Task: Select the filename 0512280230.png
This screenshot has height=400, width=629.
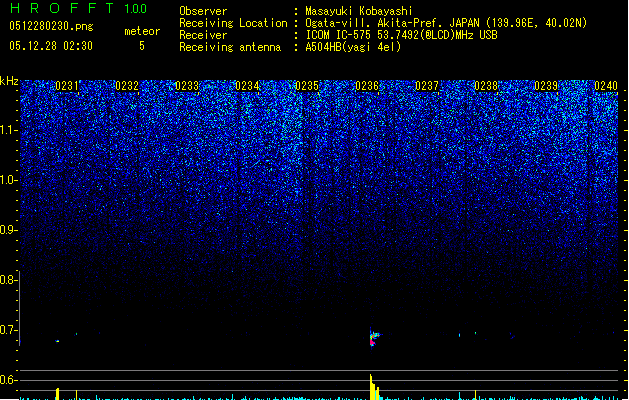Action: (x=51, y=26)
